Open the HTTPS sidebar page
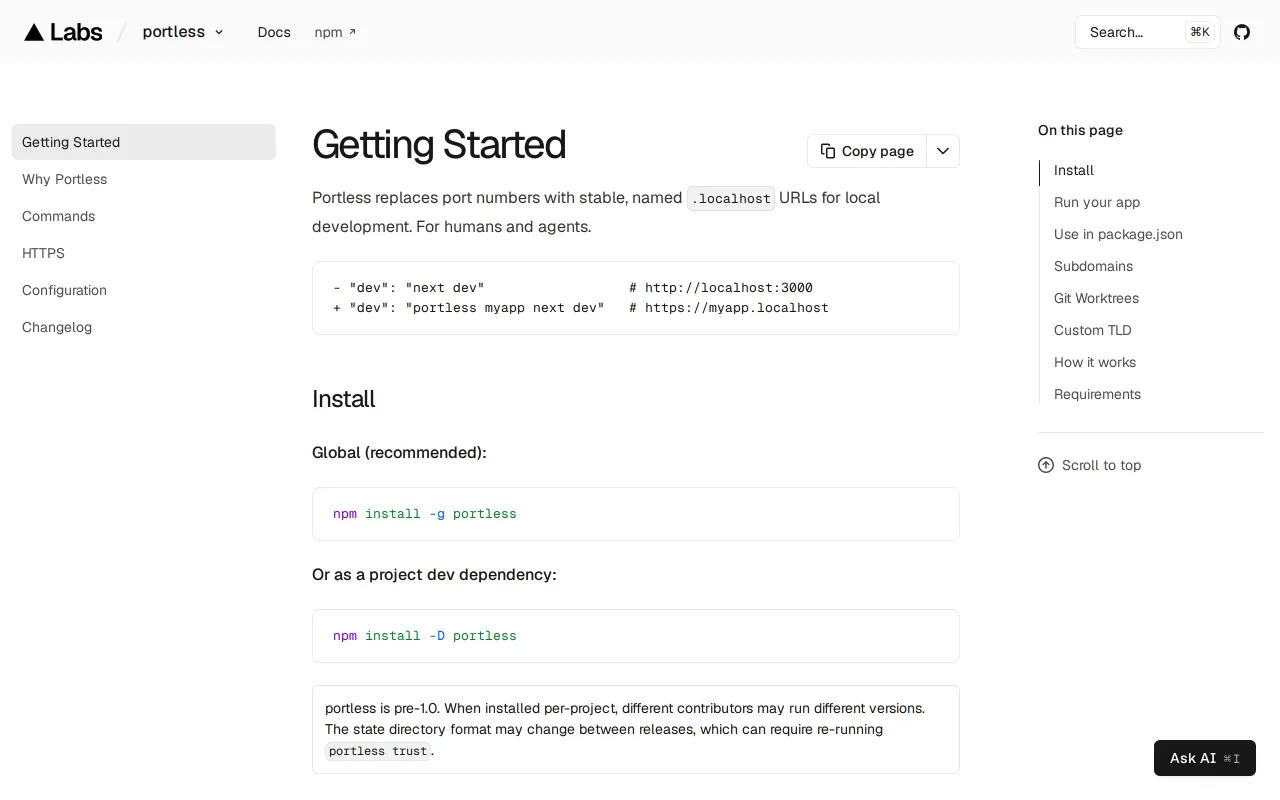The width and height of the screenshot is (1280, 800). click(144, 253)
